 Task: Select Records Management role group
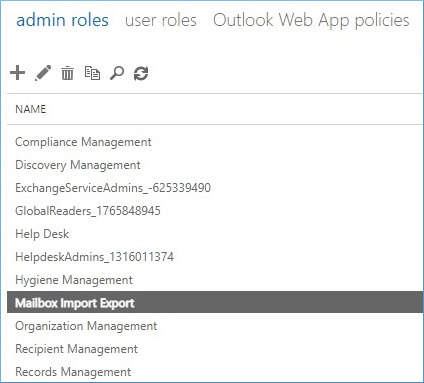click(x=215, y=372)
